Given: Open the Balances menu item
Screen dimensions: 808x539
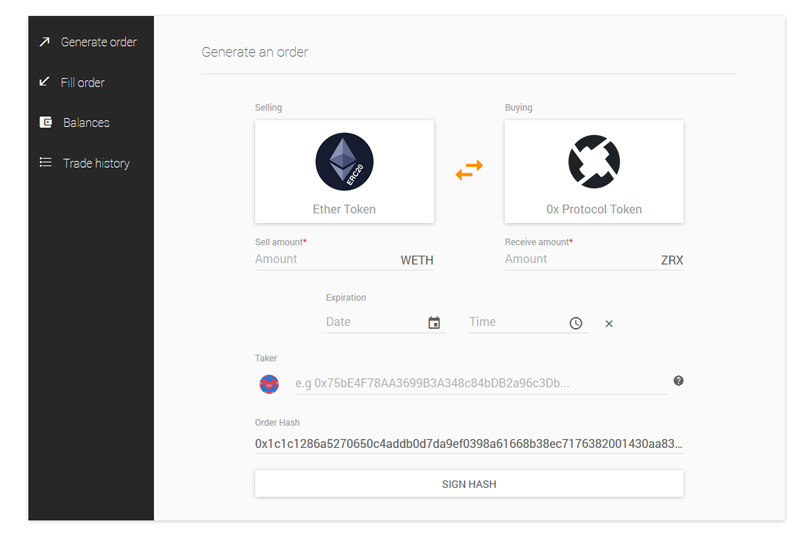Looking at the screenshot, I should [91, 123].
